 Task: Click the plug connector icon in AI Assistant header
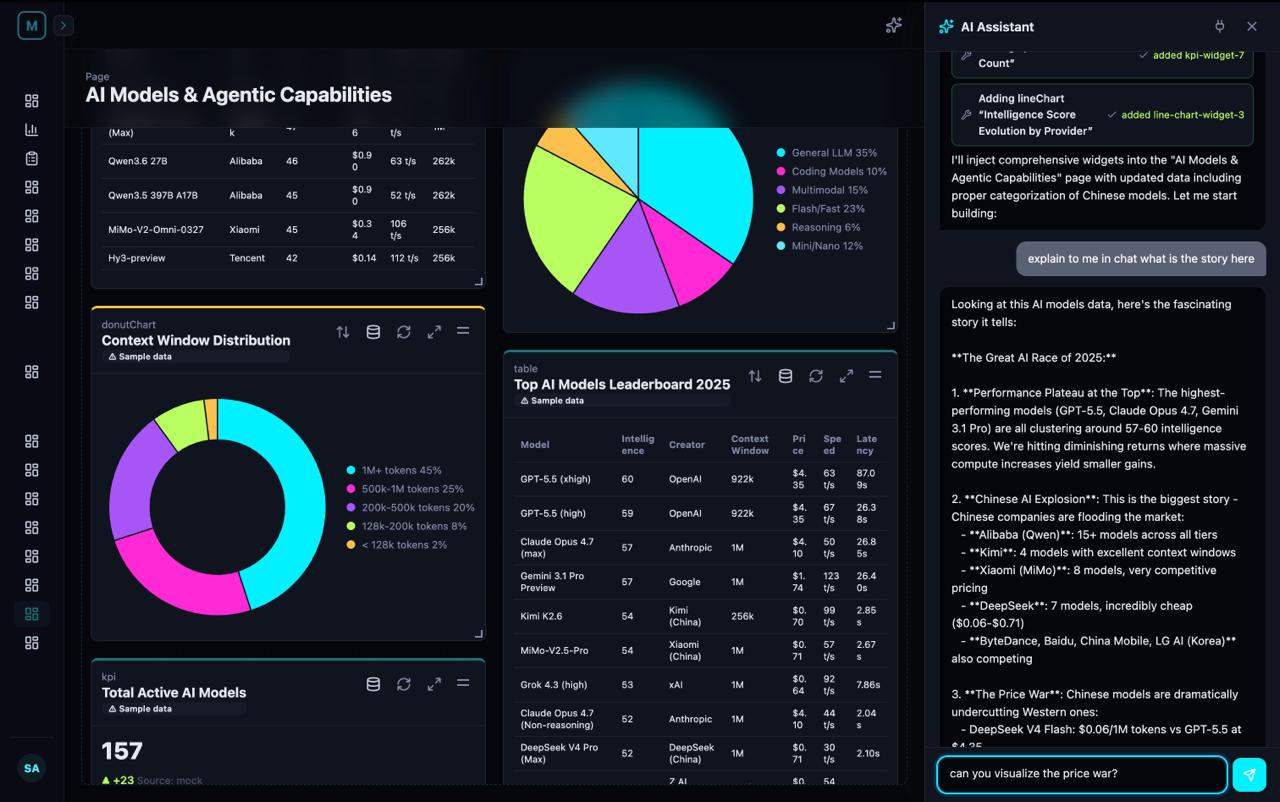point(1219,27)
